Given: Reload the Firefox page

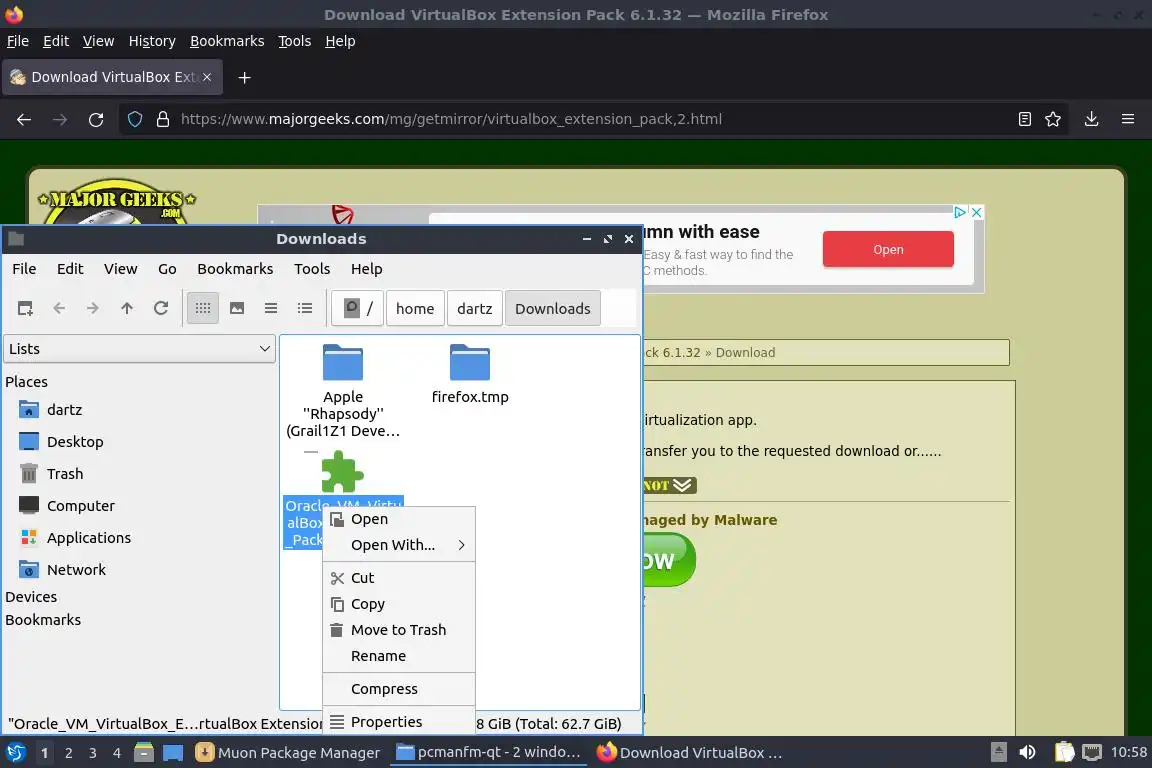Looking at the screenshot, I should [96, 119].
